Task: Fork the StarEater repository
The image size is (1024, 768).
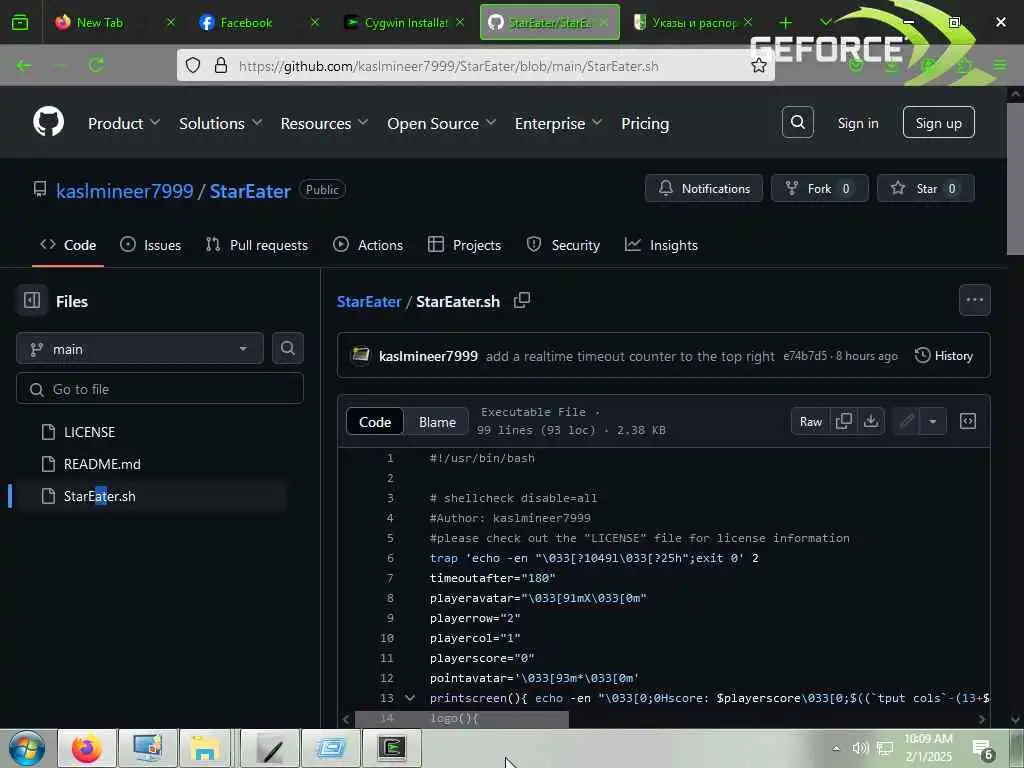Action: click(x=820, y=188)
